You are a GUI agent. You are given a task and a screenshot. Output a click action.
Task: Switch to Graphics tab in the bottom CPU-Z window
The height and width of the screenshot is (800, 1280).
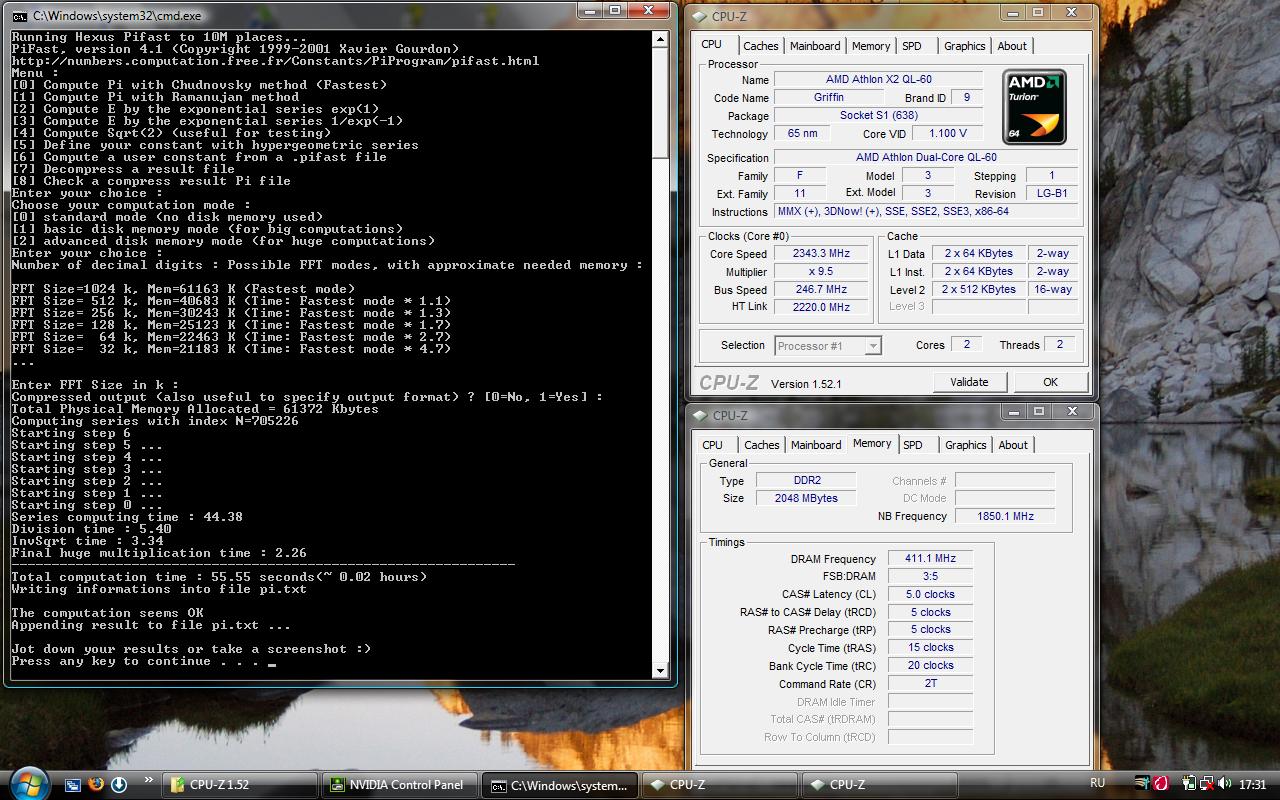tap(966, 445)
